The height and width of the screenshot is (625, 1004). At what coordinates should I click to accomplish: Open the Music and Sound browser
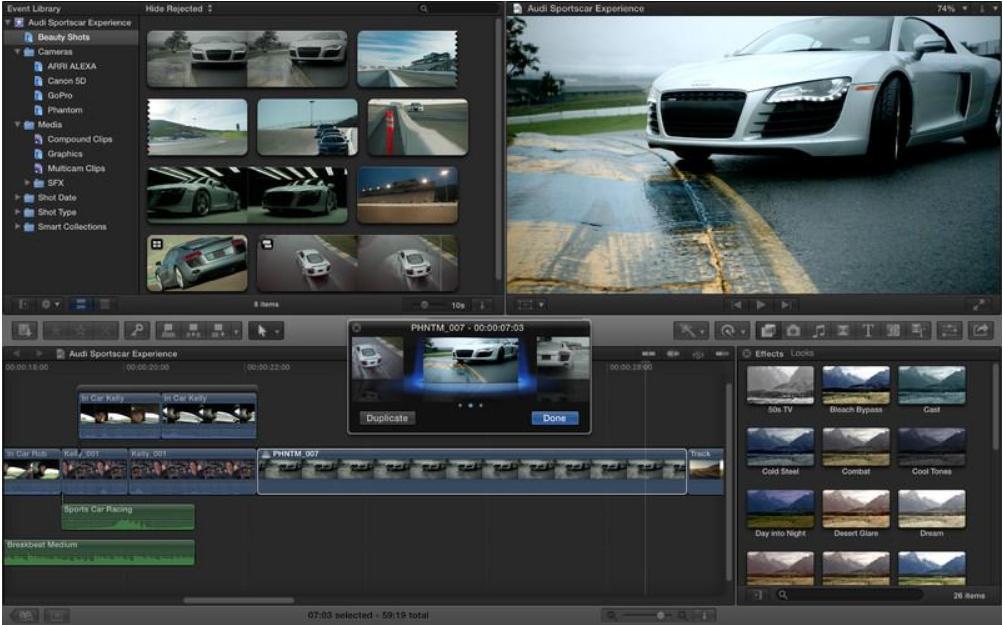click(x=818, y=330)
